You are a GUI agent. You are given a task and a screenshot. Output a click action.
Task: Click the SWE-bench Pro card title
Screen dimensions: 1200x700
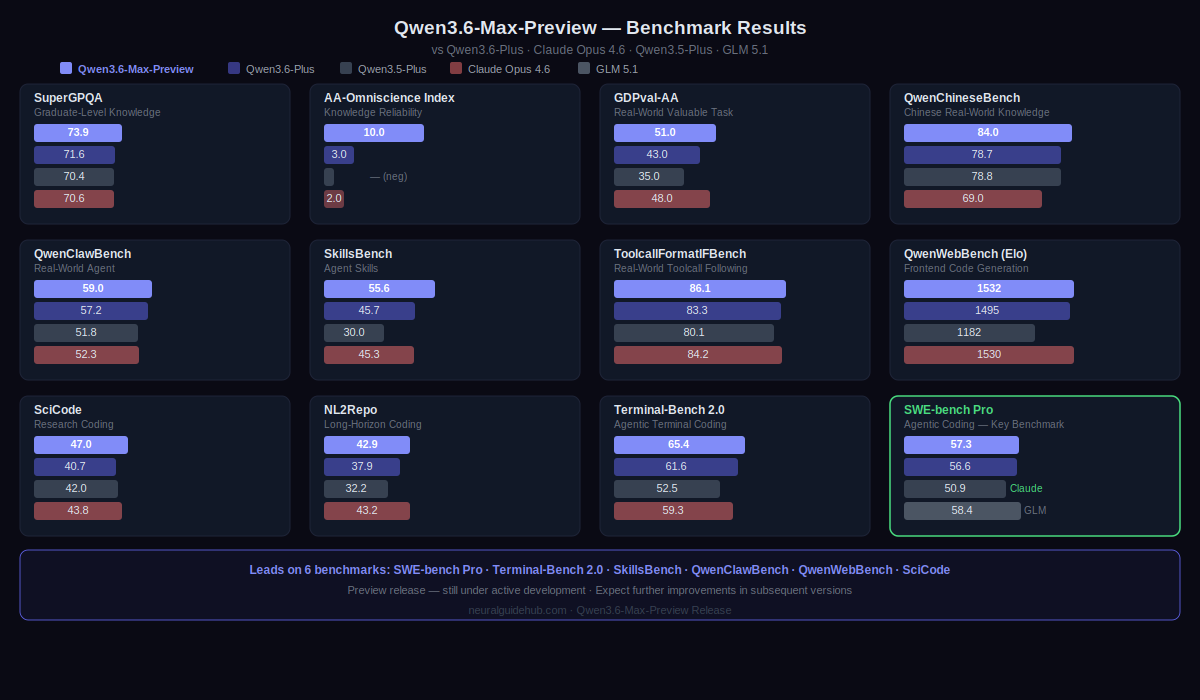[948, 410]
